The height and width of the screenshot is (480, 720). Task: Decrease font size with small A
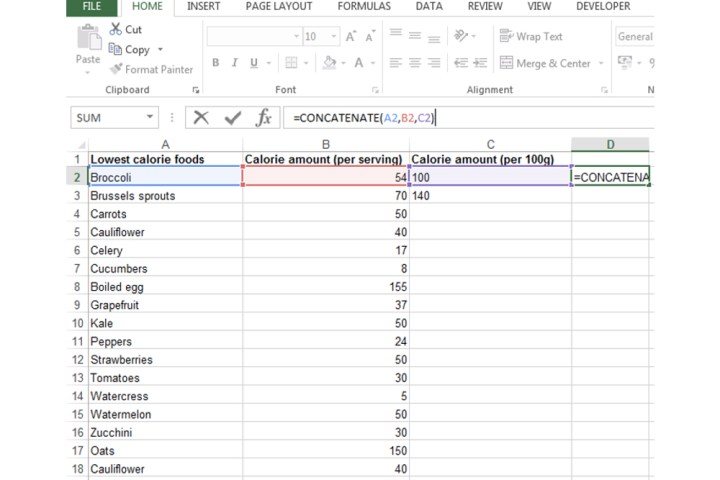[x=370, y=36]
